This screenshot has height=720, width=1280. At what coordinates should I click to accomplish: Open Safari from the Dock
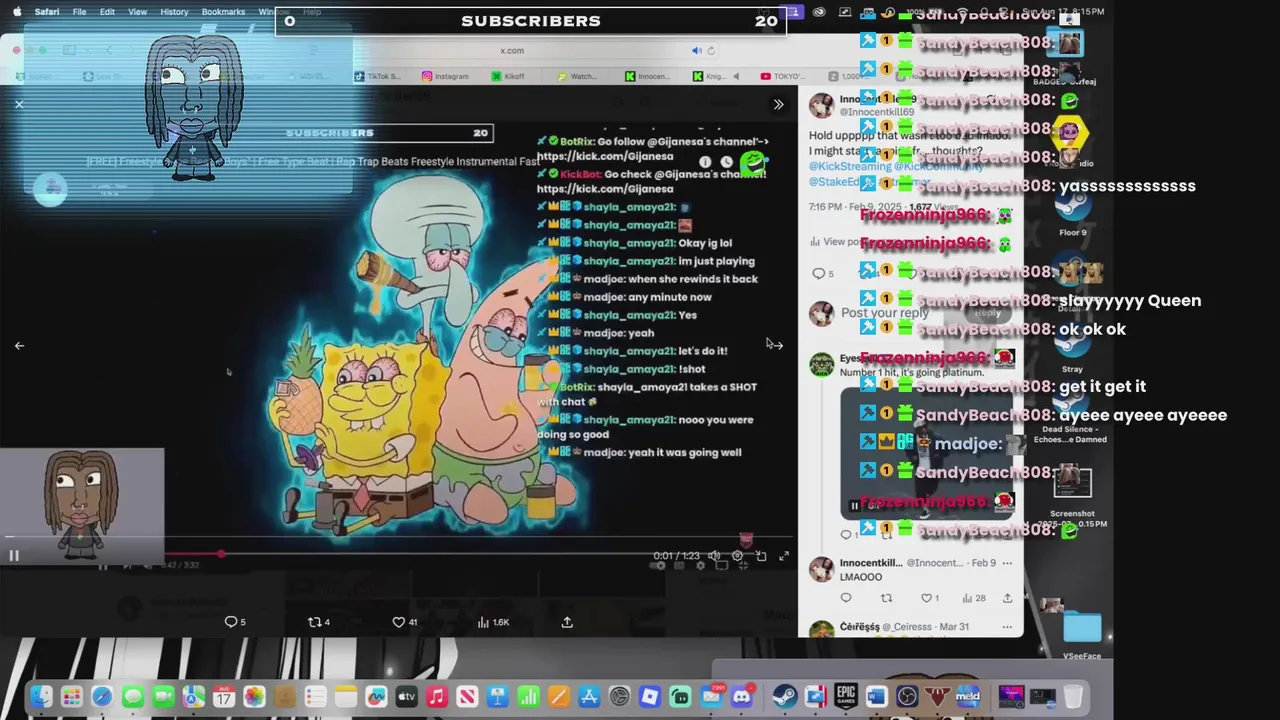102,697
